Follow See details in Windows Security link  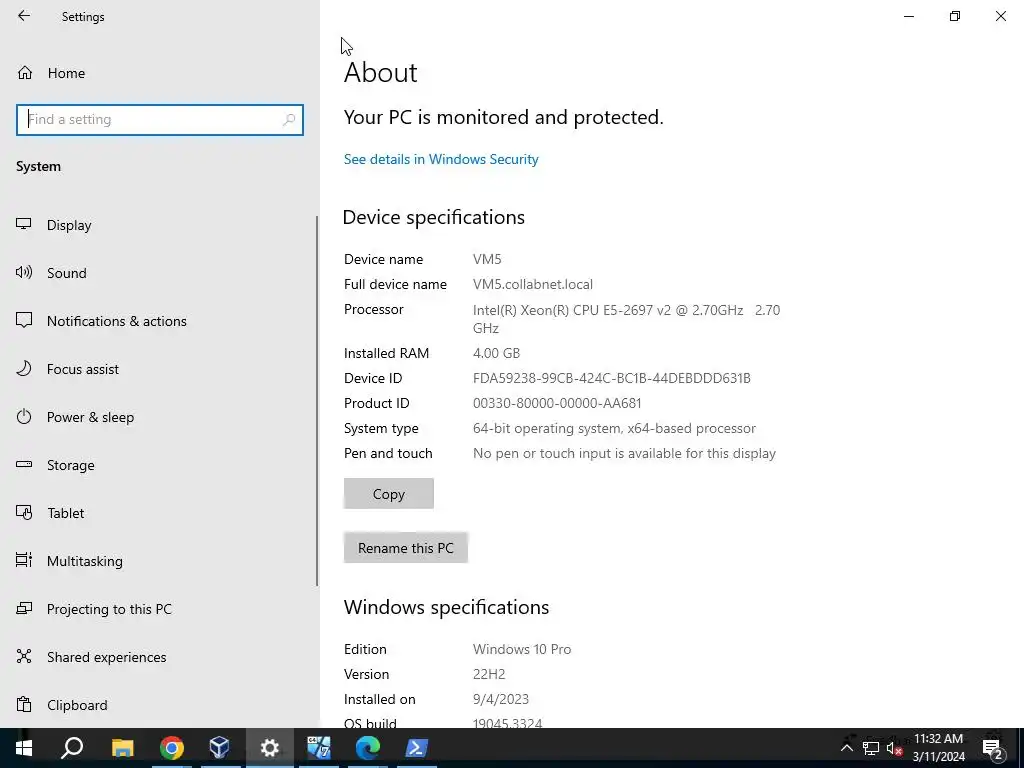point(441,159)
